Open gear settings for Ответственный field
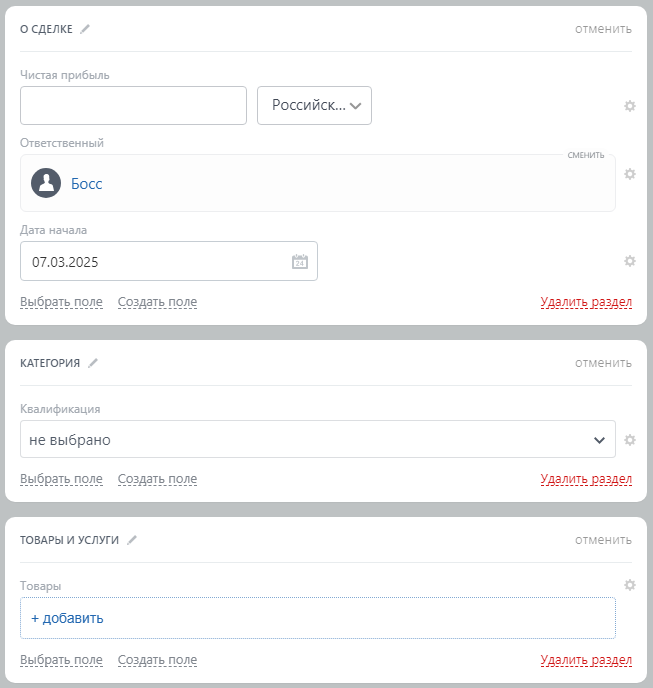Viewport: 653px width, 688px height. (630, 174)
